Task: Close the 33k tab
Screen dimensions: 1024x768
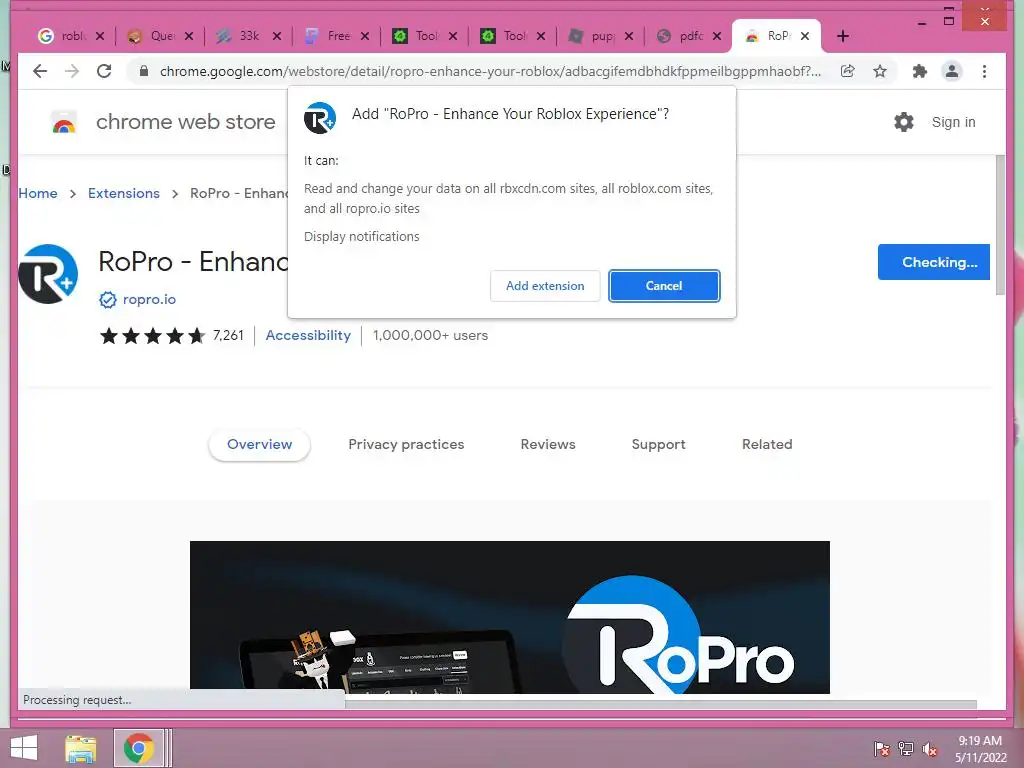Action: [277, 36]
